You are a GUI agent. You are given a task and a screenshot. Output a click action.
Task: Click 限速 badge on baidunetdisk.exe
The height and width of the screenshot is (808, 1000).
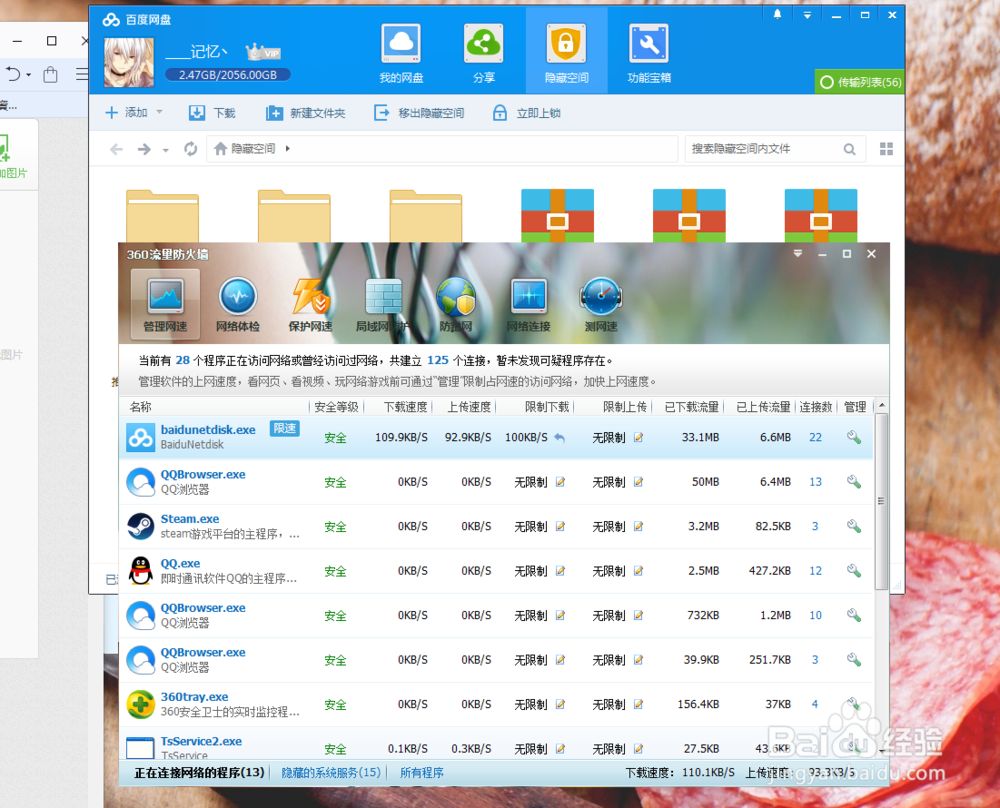tap(284, 429)
